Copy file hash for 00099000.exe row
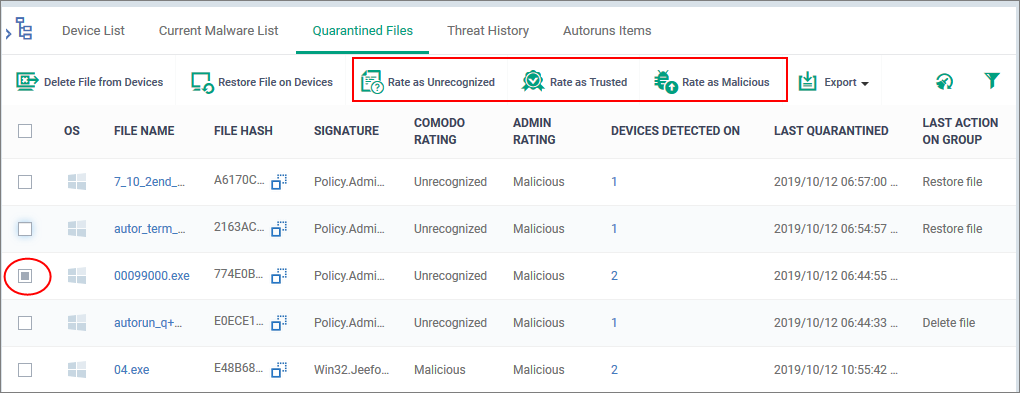This screenshot has width=1020, height=393. 279,276
